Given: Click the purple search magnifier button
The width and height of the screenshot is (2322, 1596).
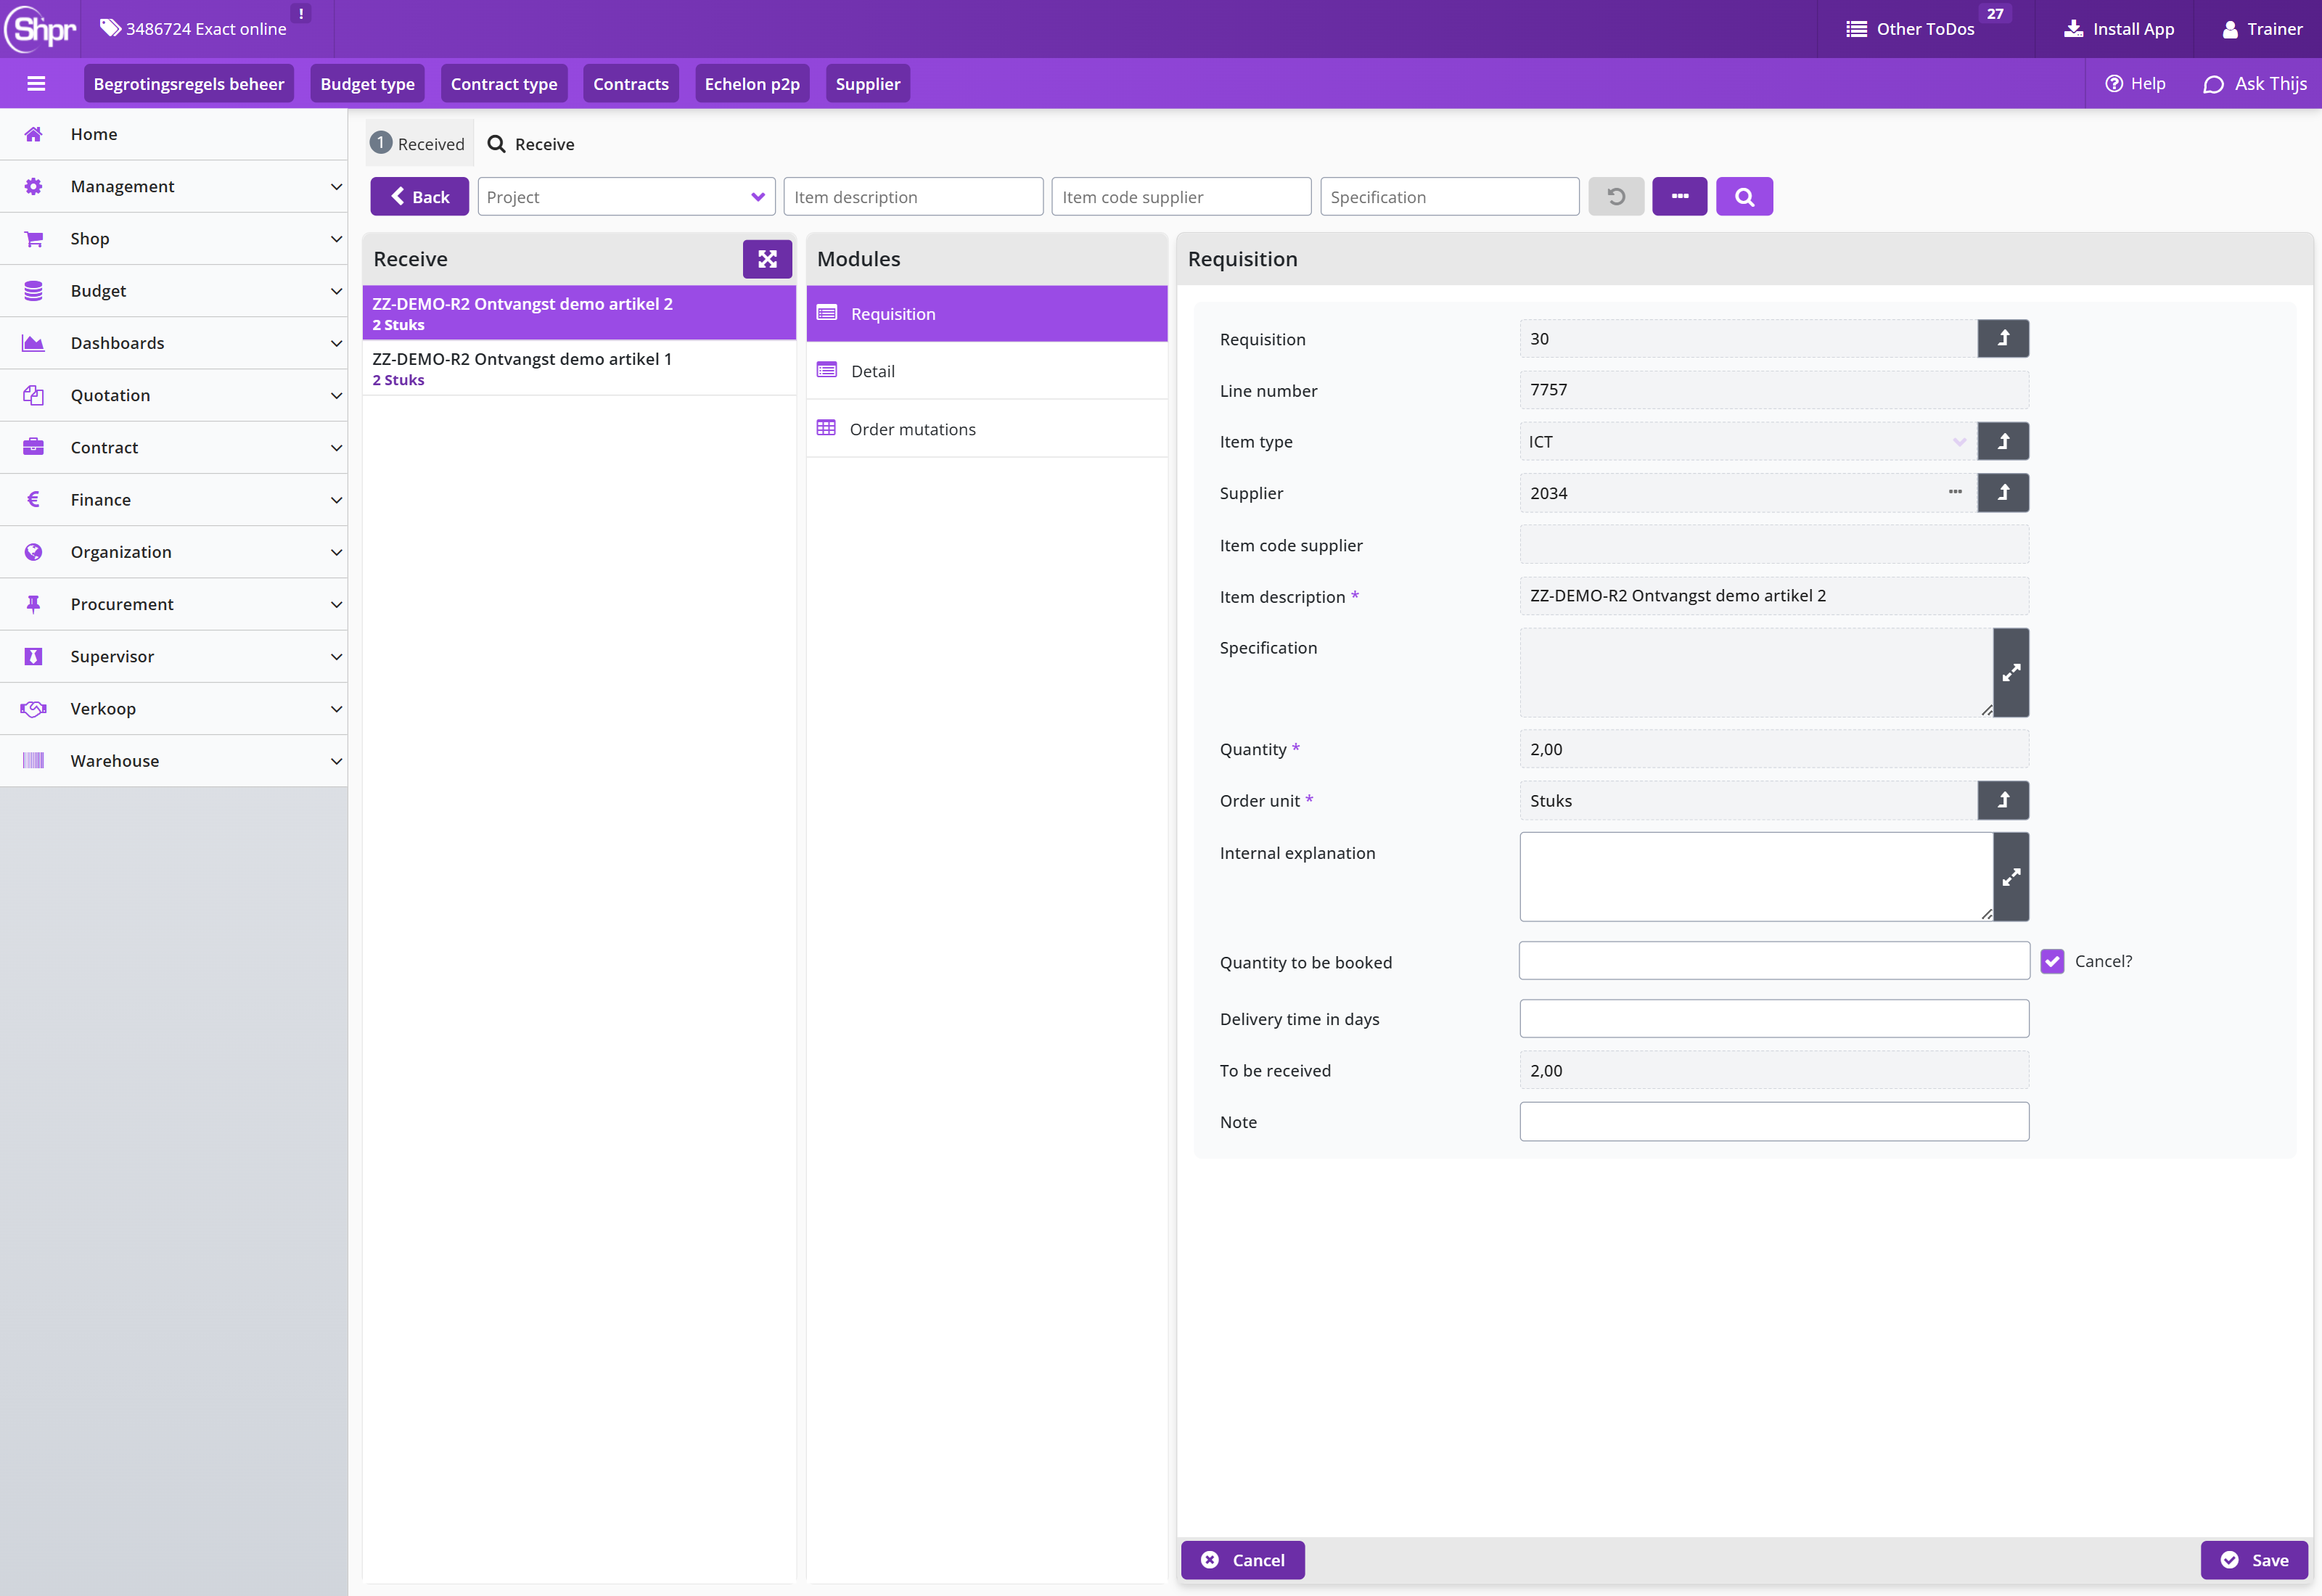Looking at the screenshot, I should [1744, 197].
